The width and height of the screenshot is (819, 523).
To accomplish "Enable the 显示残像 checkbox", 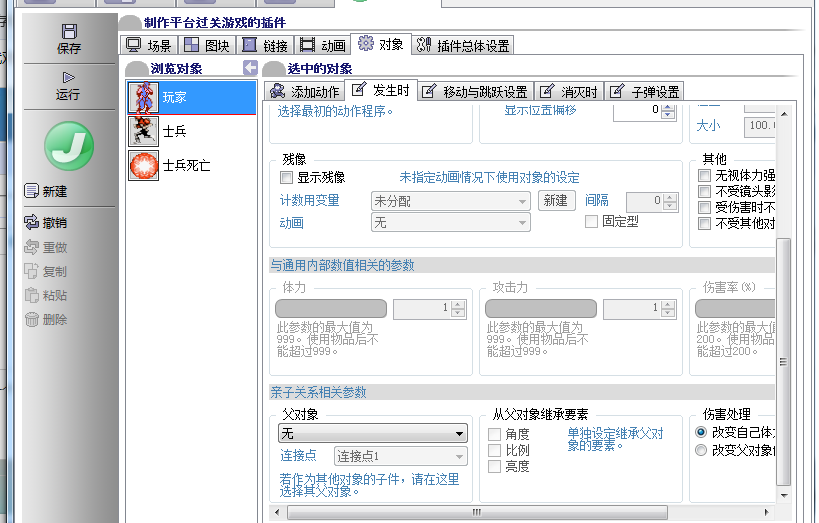I will pyautogui.click(x=286, y=178).
